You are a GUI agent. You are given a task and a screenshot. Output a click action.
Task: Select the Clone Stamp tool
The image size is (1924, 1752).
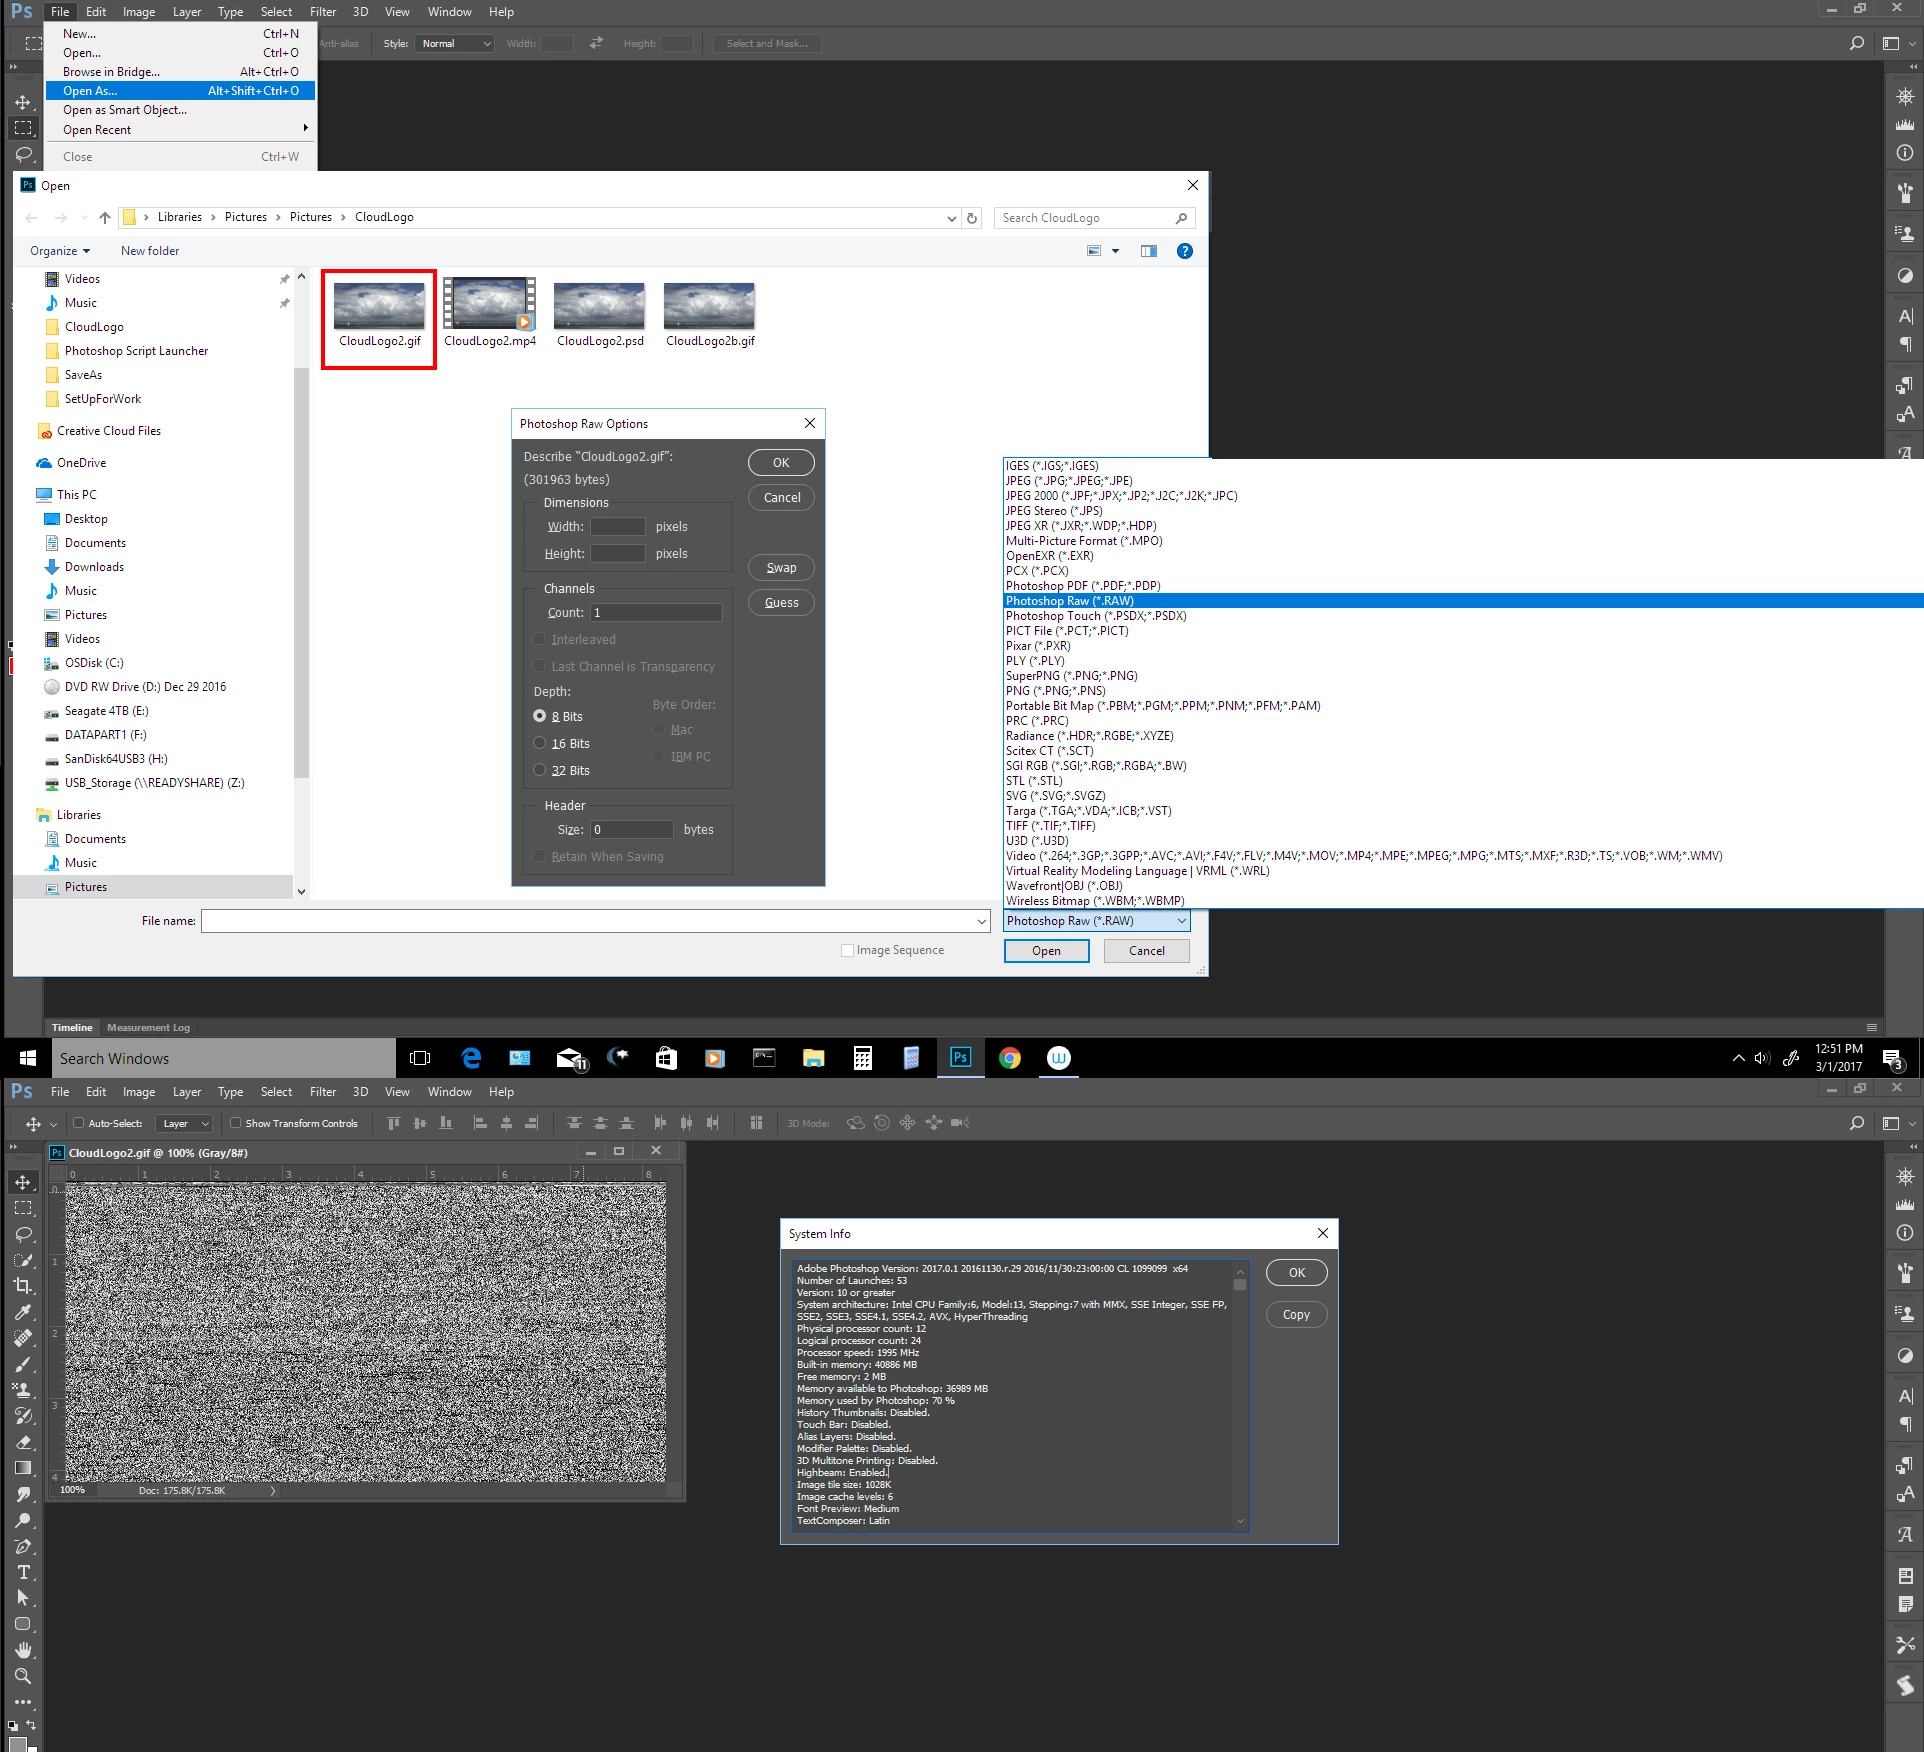23,1389
